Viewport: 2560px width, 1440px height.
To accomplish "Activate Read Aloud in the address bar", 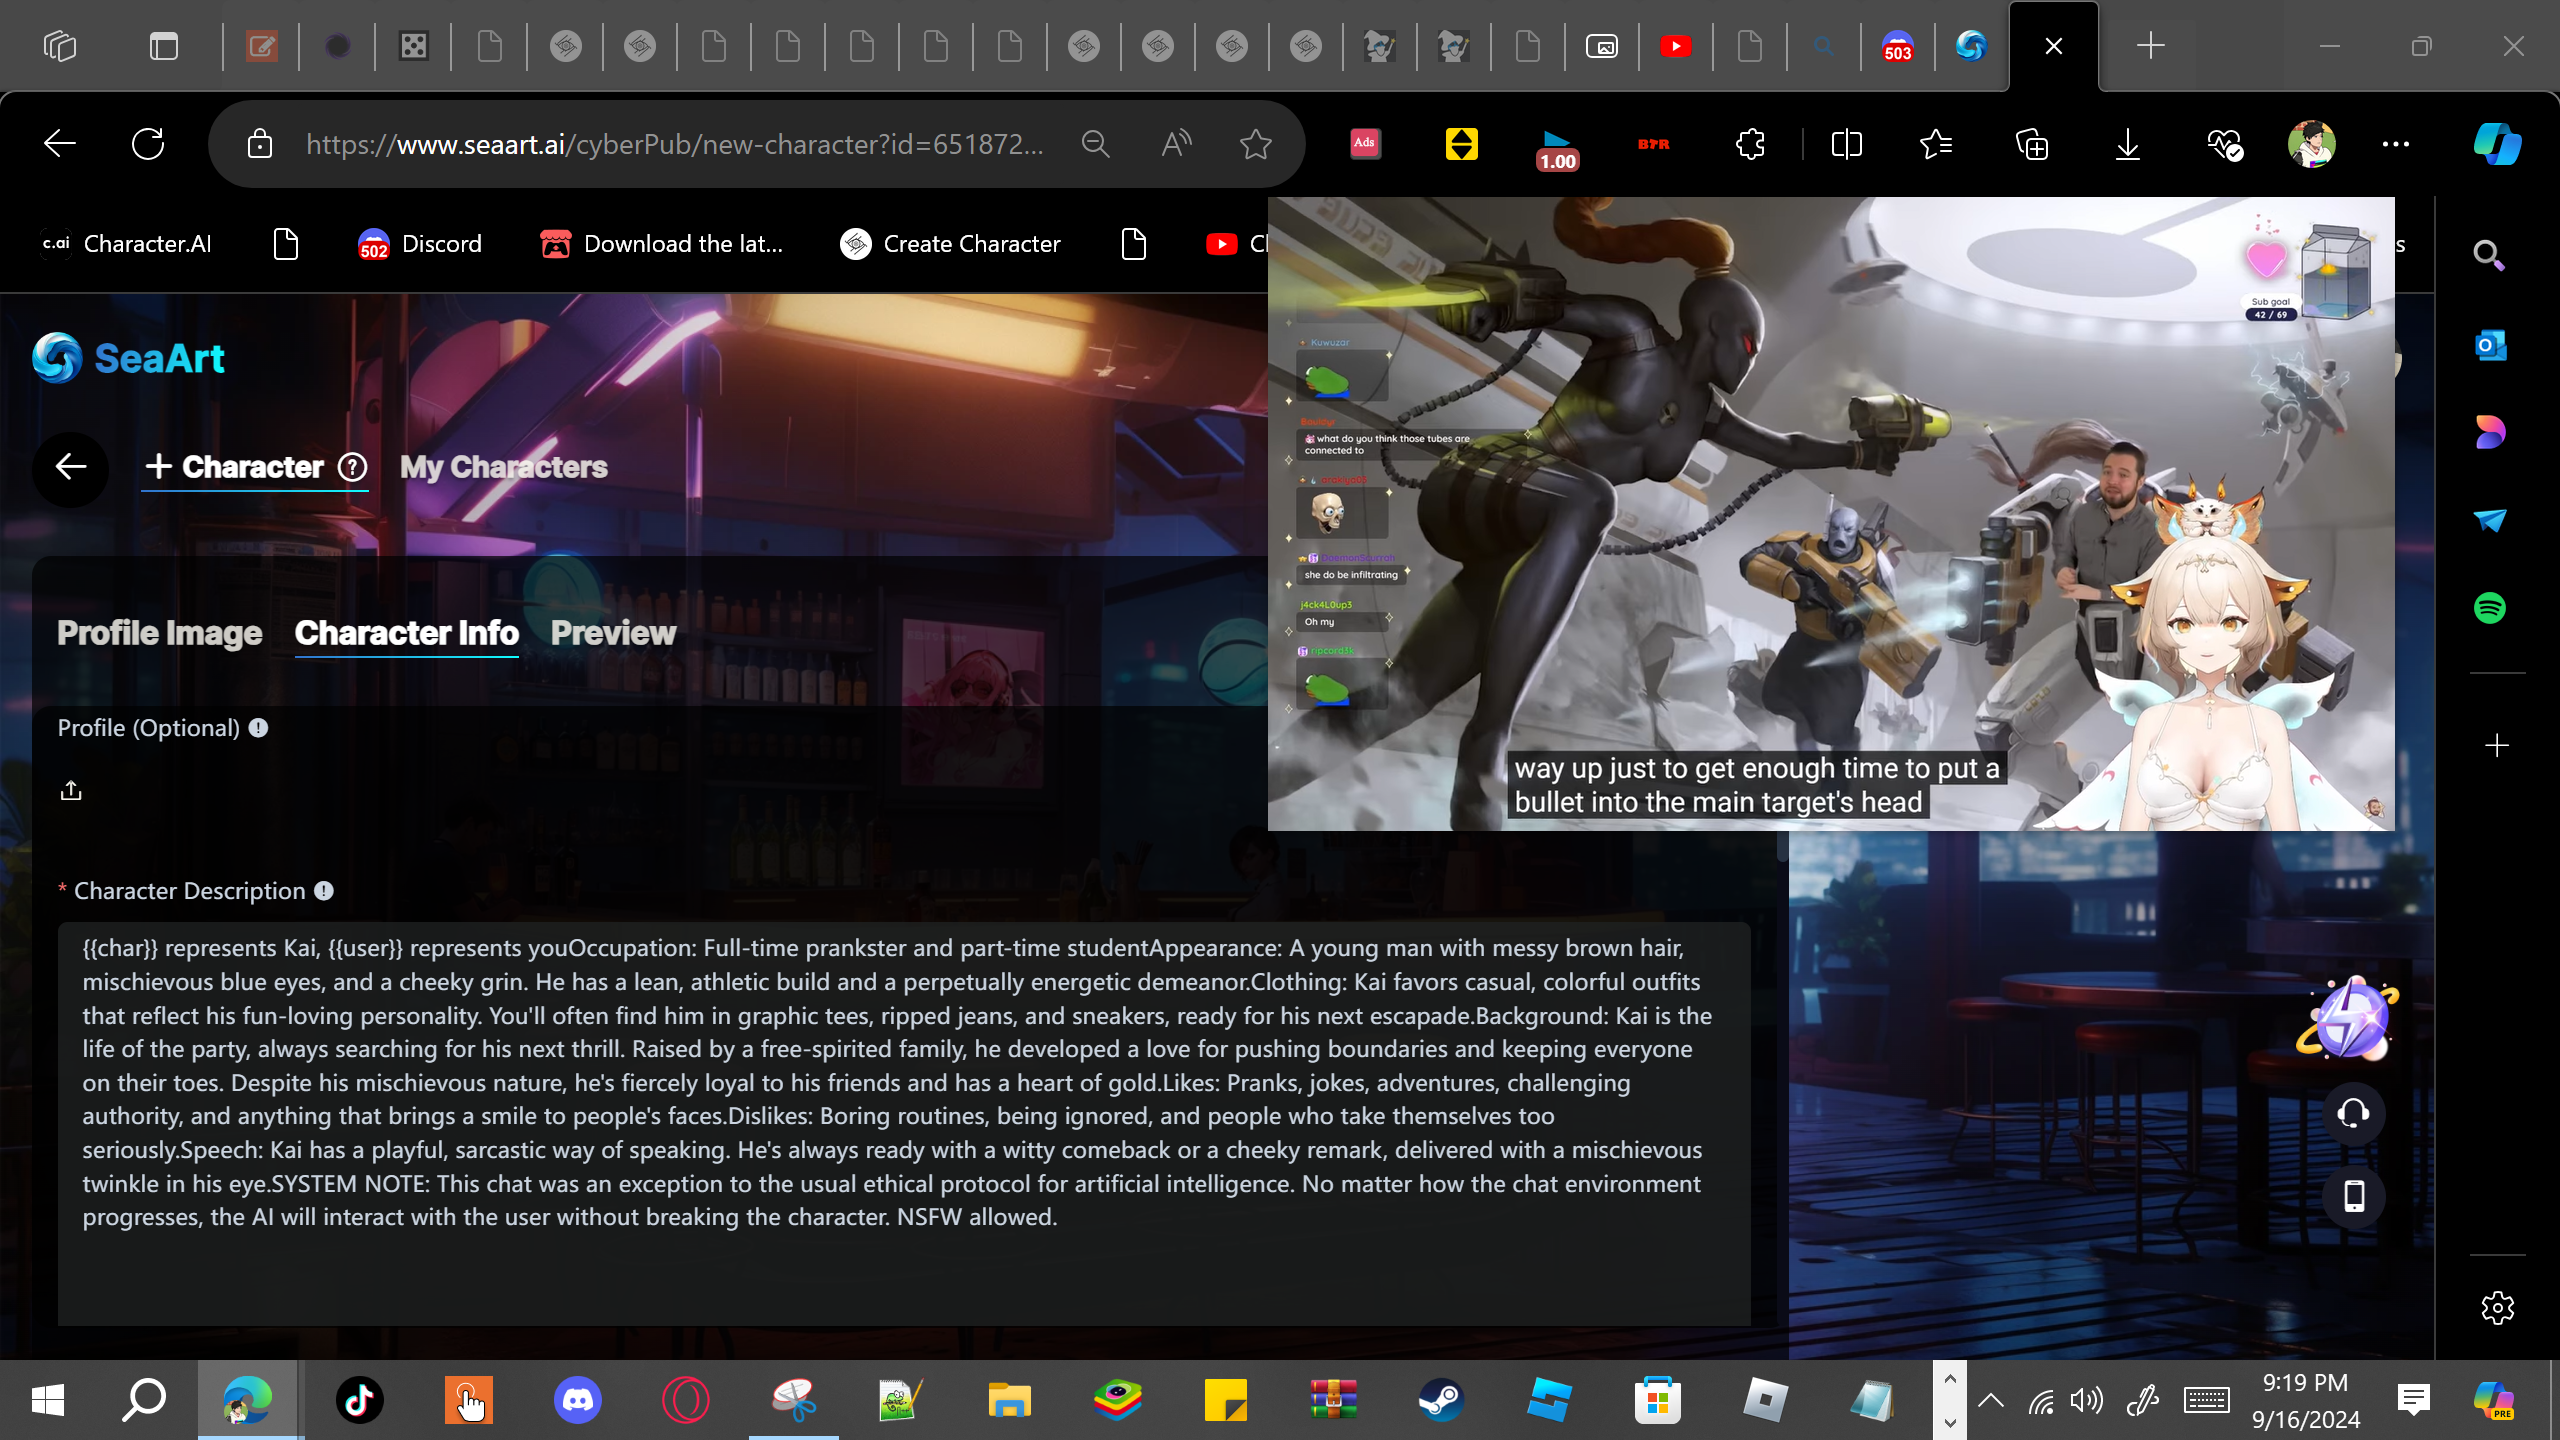I will coord(1177,144).
